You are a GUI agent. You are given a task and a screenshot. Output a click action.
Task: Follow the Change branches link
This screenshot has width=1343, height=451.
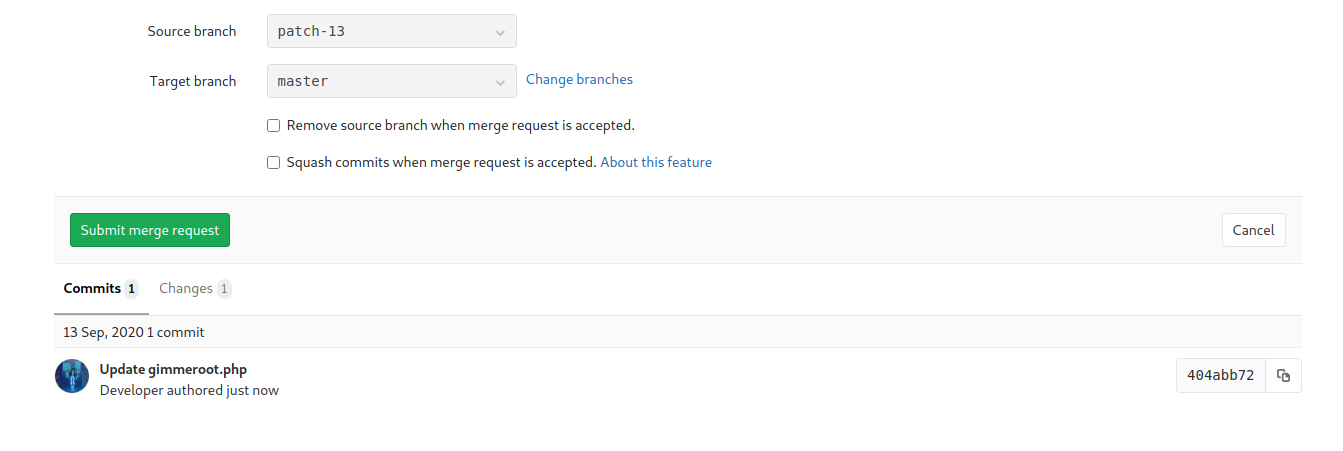579,80
